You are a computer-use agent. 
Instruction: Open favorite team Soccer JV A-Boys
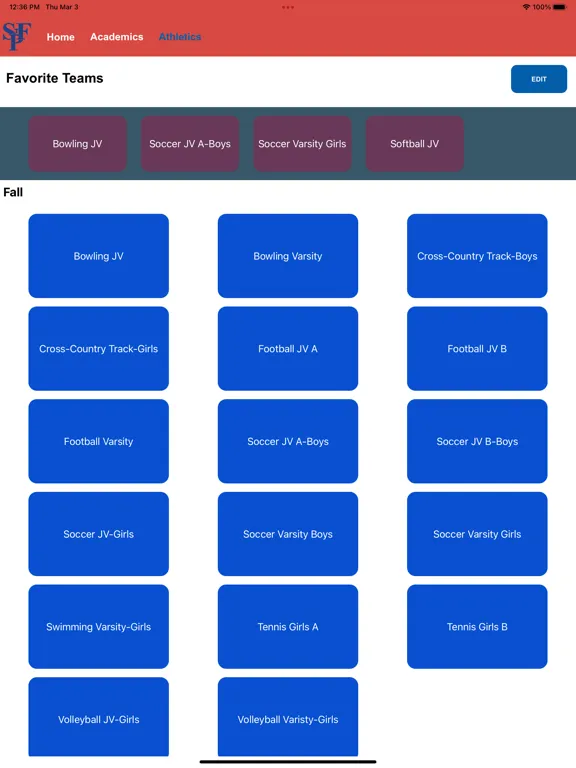click(x=190, y=144)
